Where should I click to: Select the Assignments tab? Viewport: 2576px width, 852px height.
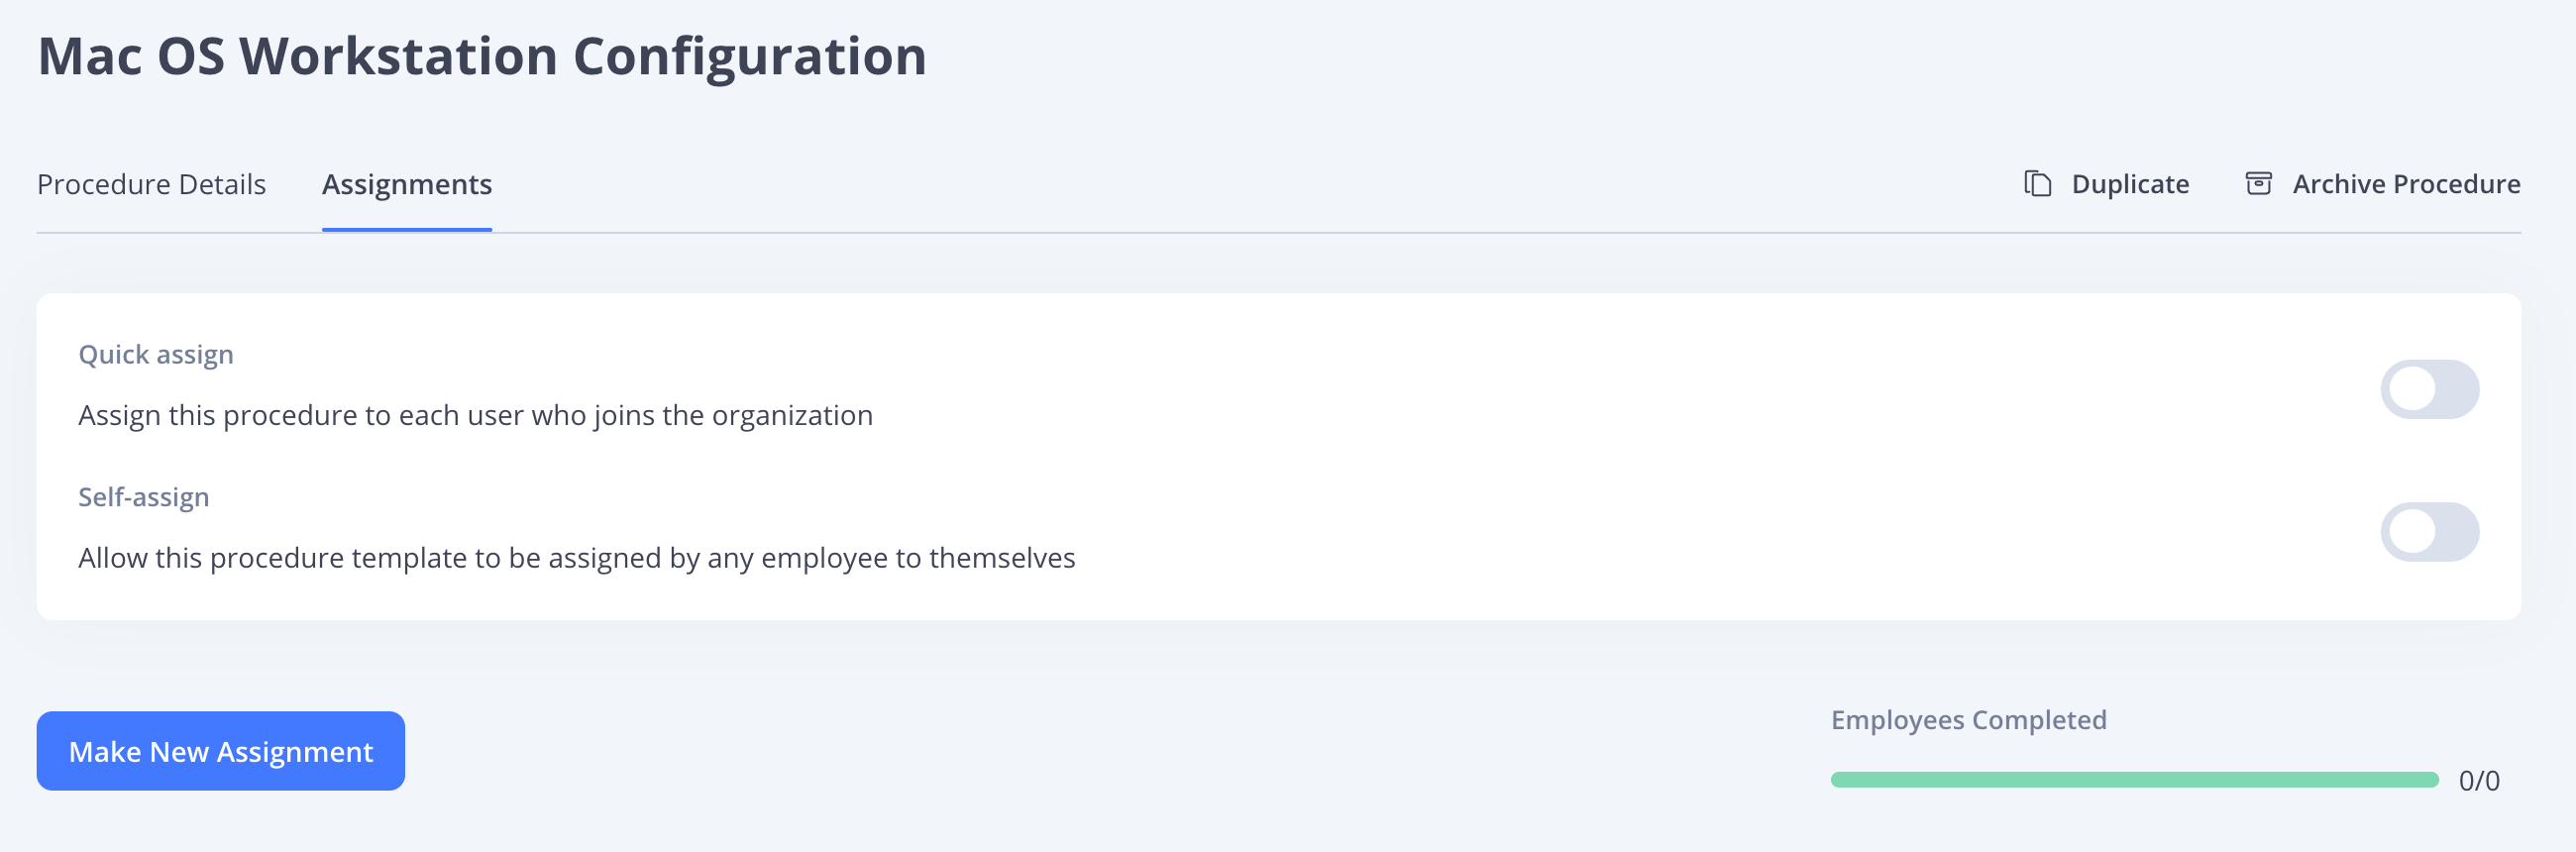coord(407,185)
